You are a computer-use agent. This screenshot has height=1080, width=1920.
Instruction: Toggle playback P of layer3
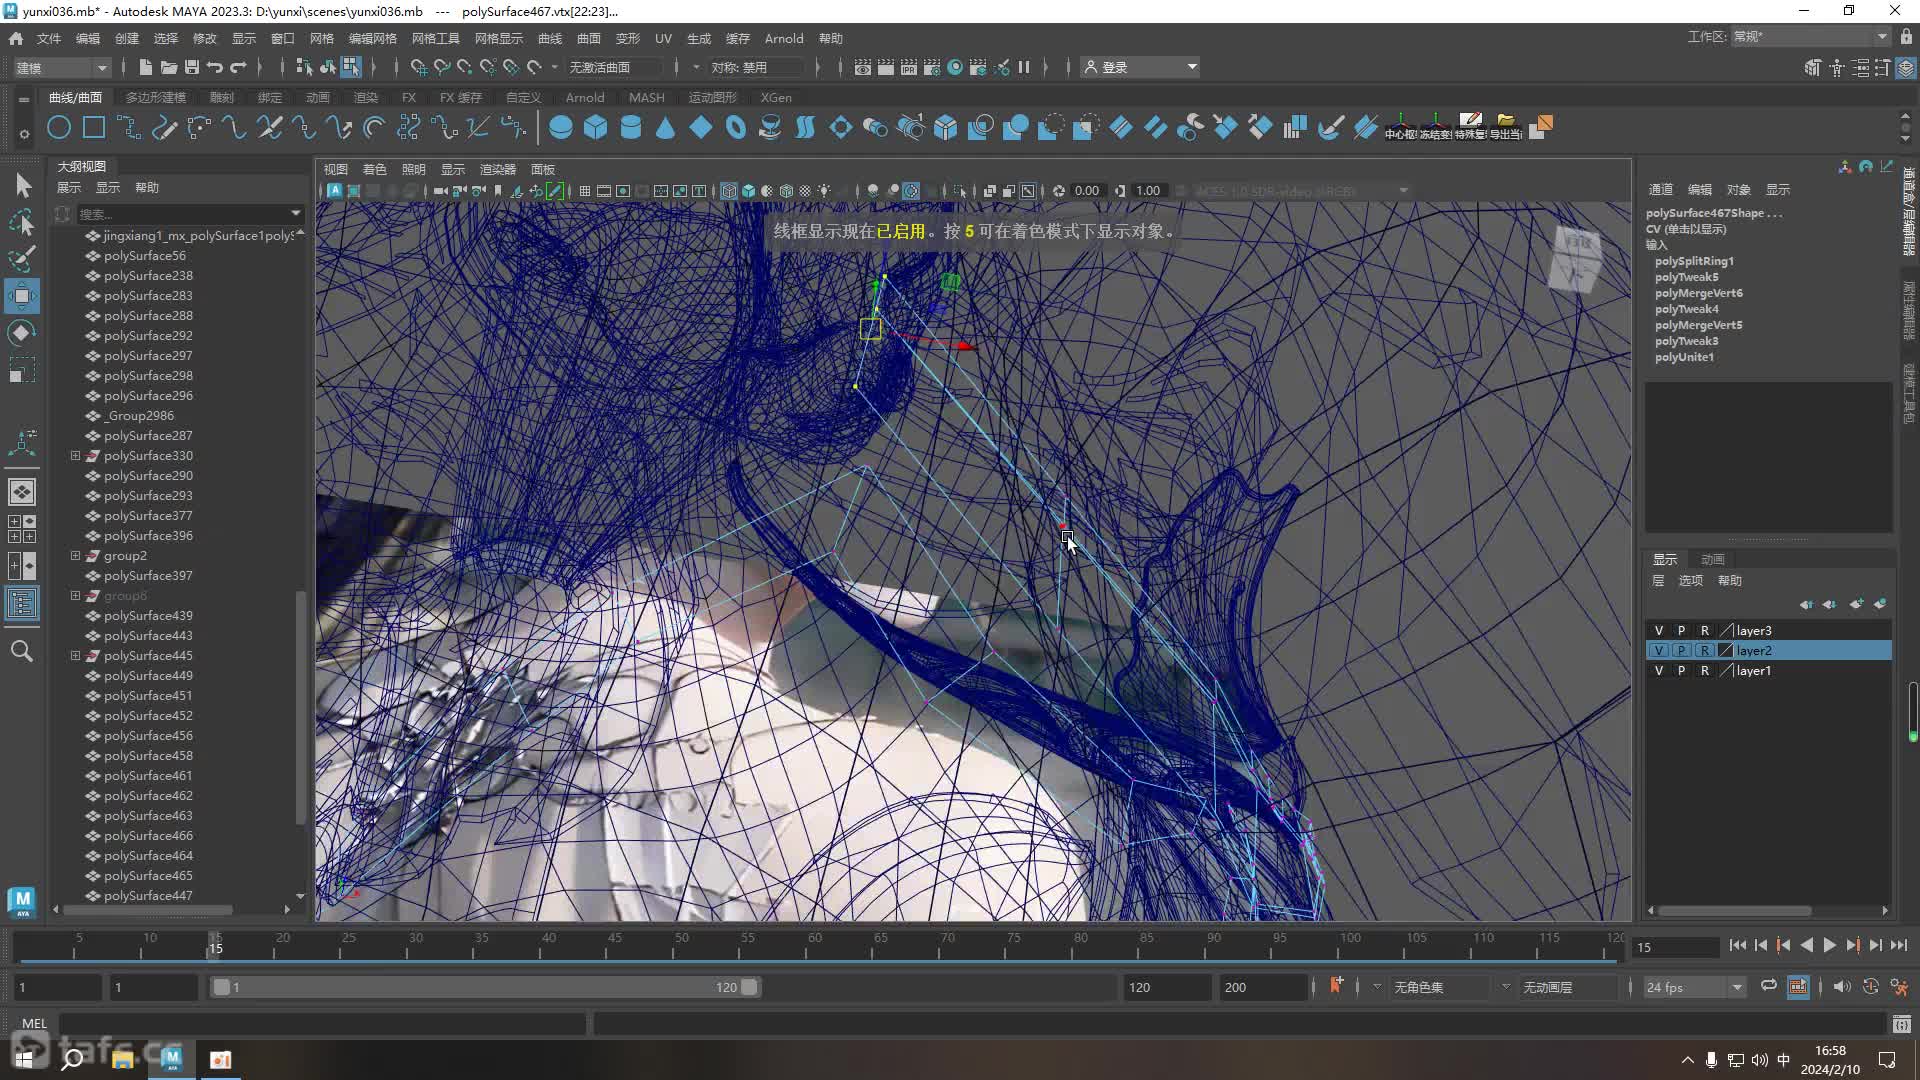click(1682, 631)
